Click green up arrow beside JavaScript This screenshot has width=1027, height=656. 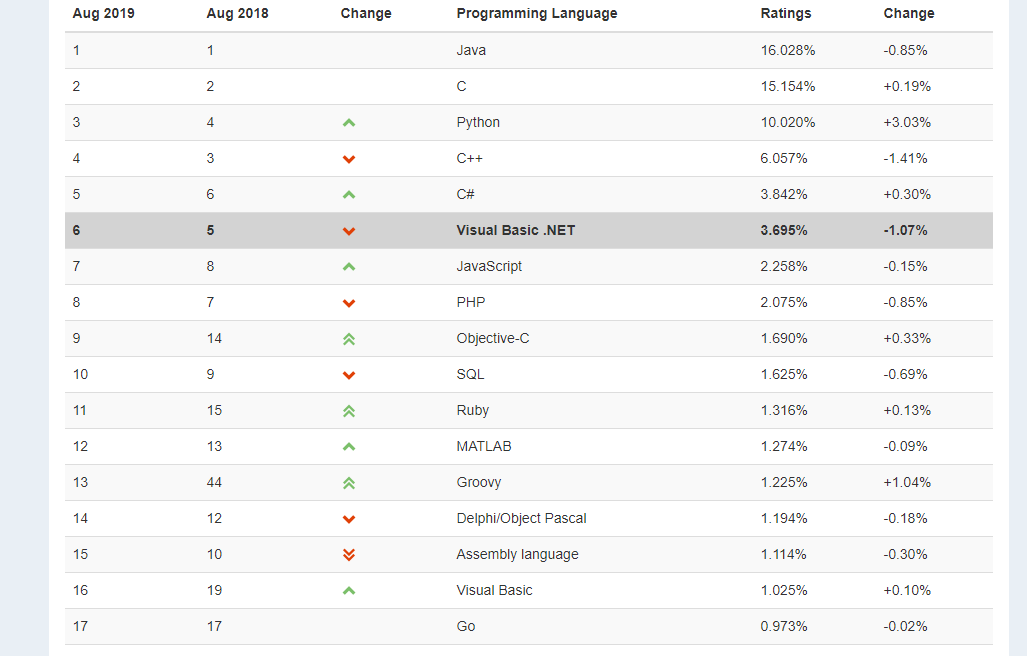(x=349, y=266)
